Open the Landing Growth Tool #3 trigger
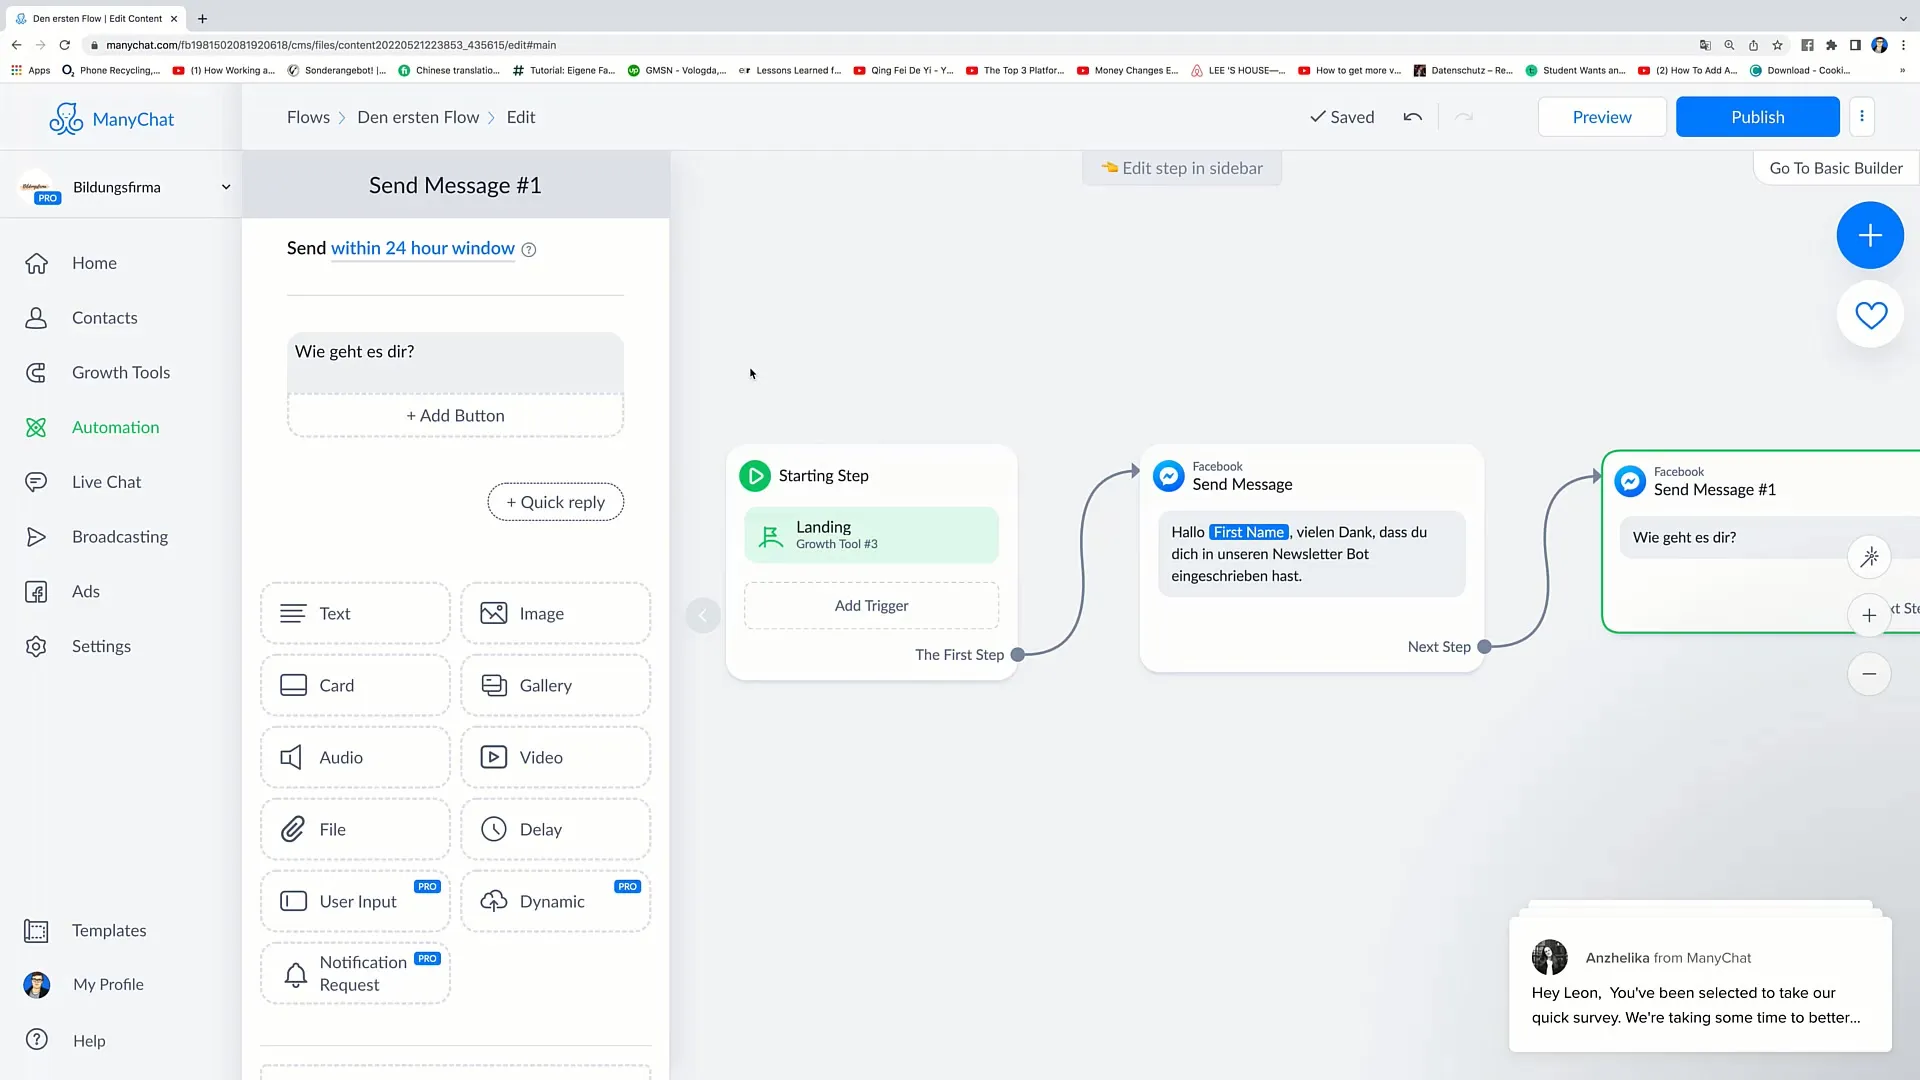 871,535
